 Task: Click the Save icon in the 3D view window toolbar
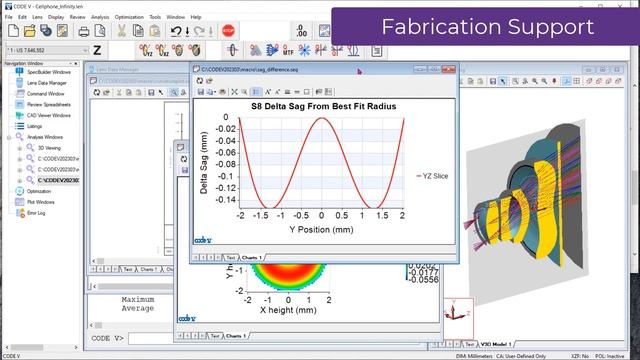click(493, 82)
